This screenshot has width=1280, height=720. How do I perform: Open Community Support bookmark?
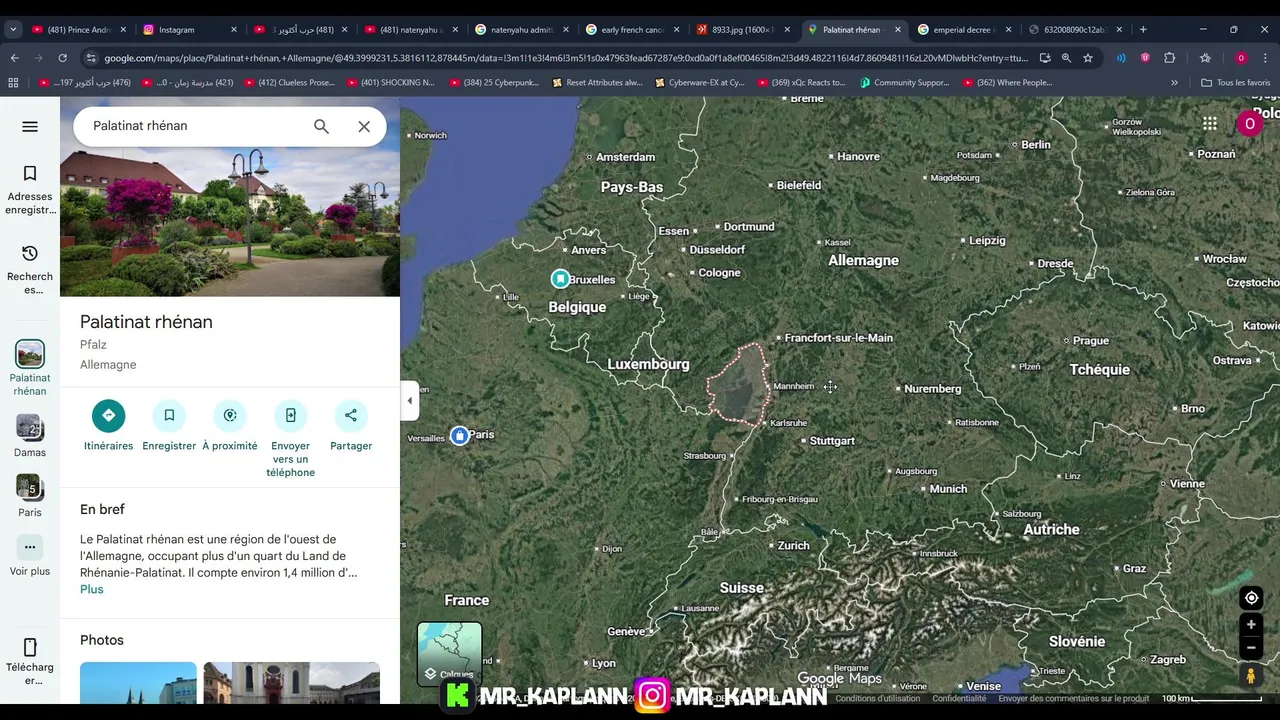(904, 83)
